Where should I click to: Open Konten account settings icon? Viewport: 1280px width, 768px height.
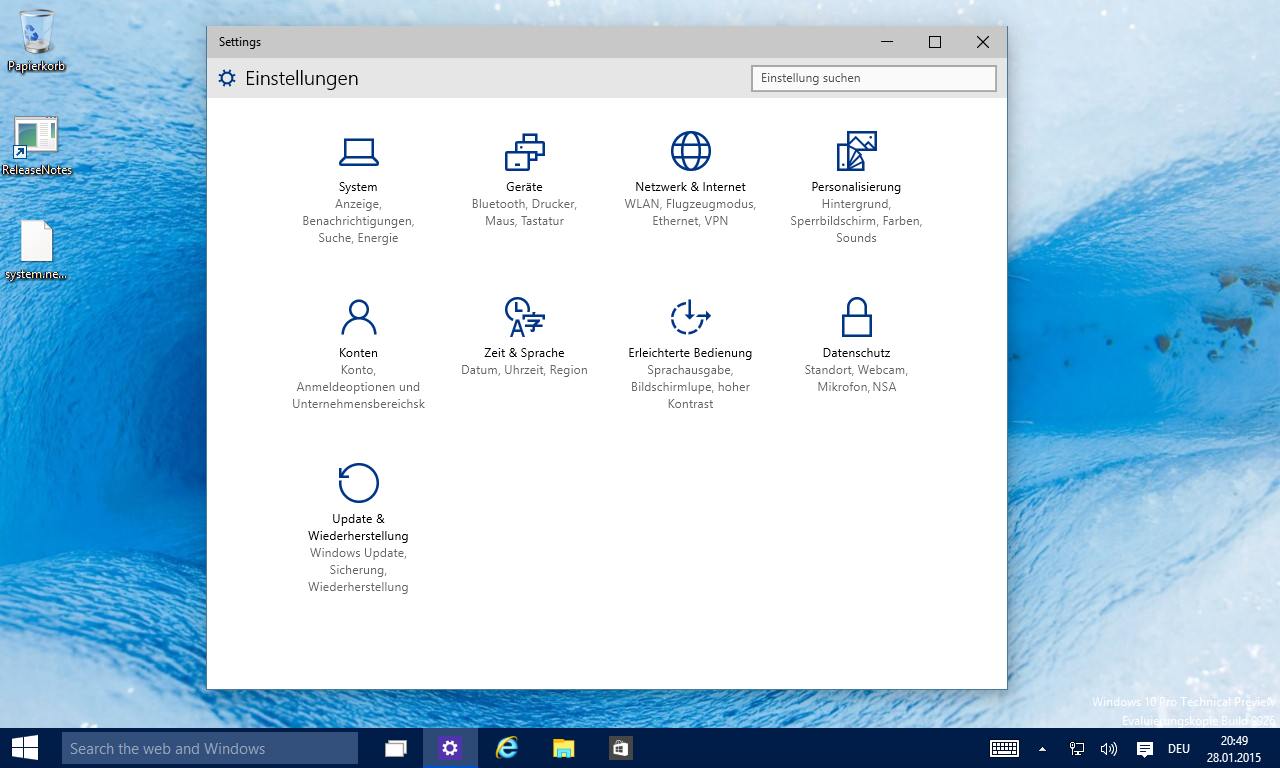pos(358,318)
